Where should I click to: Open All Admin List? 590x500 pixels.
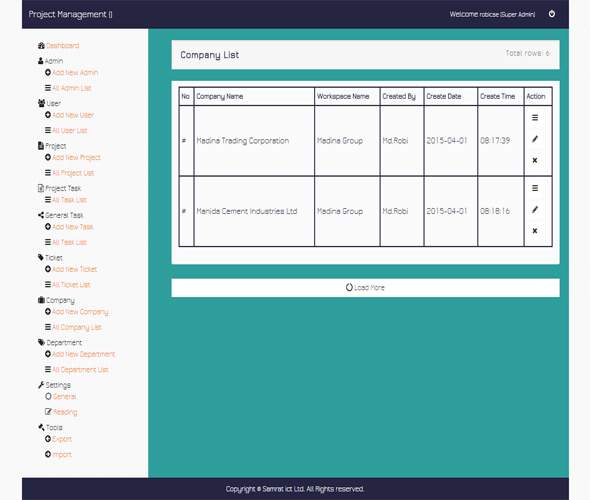[71, 88]
